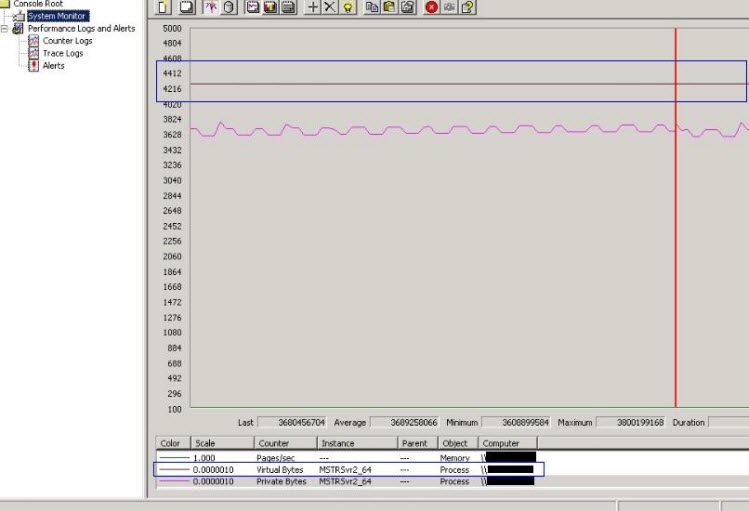The width and height of the screenshot is (749, 511).
Task: Click the Counter Logs icon
Action: coord(33,41)
